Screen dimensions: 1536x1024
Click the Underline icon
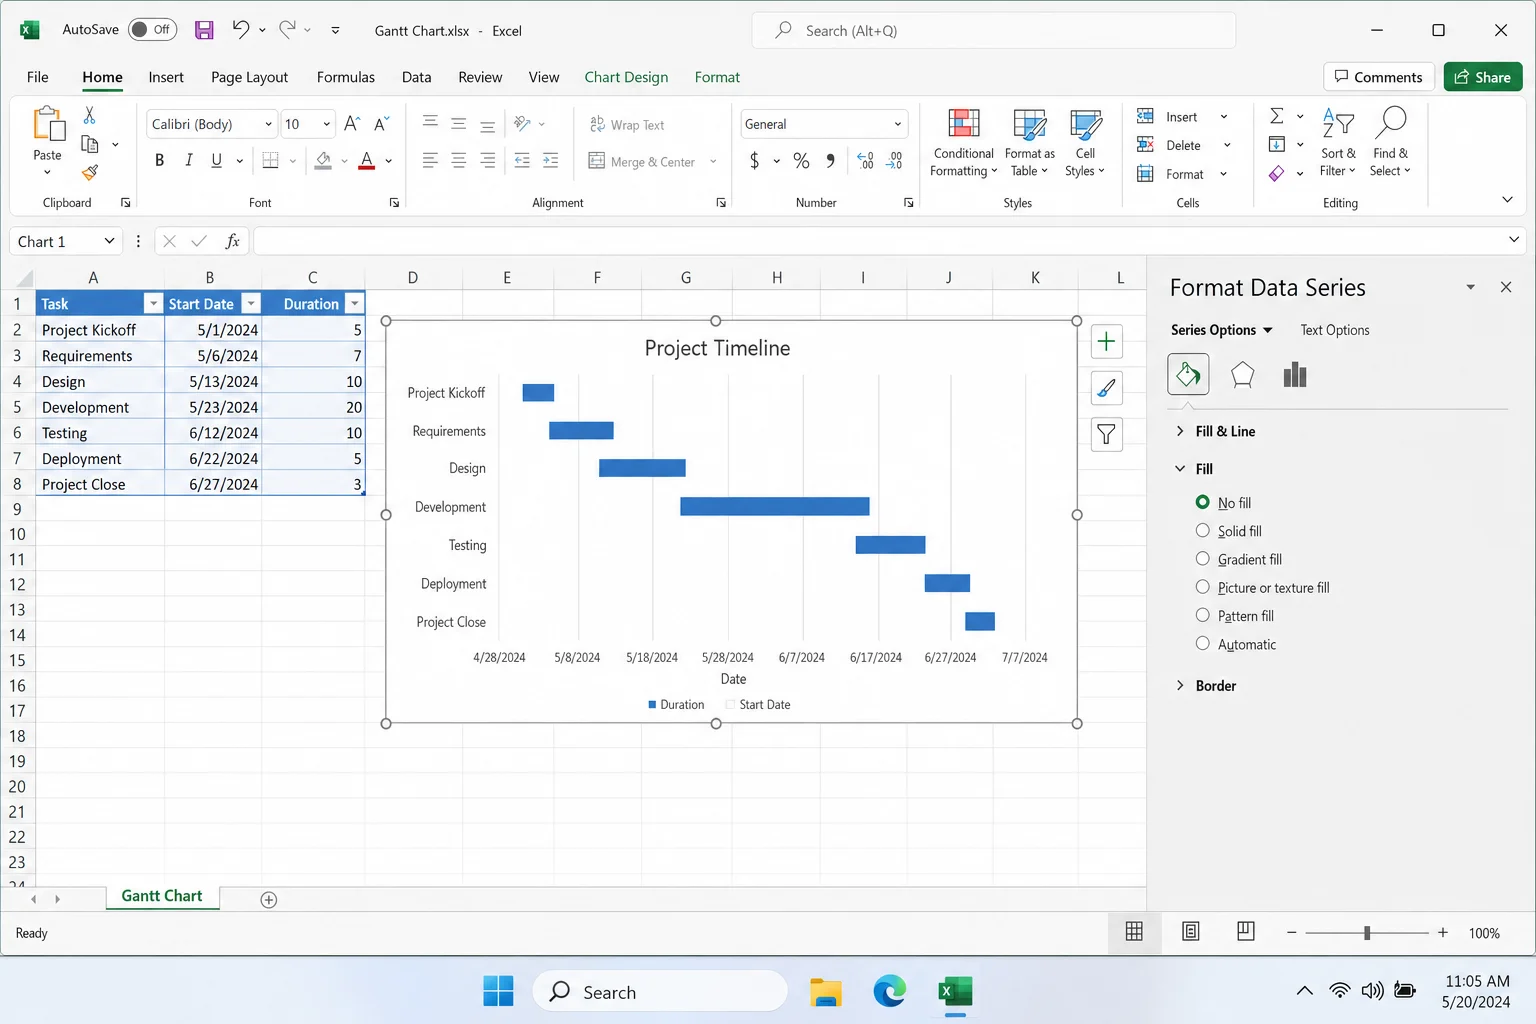click(x=216, y=160)
